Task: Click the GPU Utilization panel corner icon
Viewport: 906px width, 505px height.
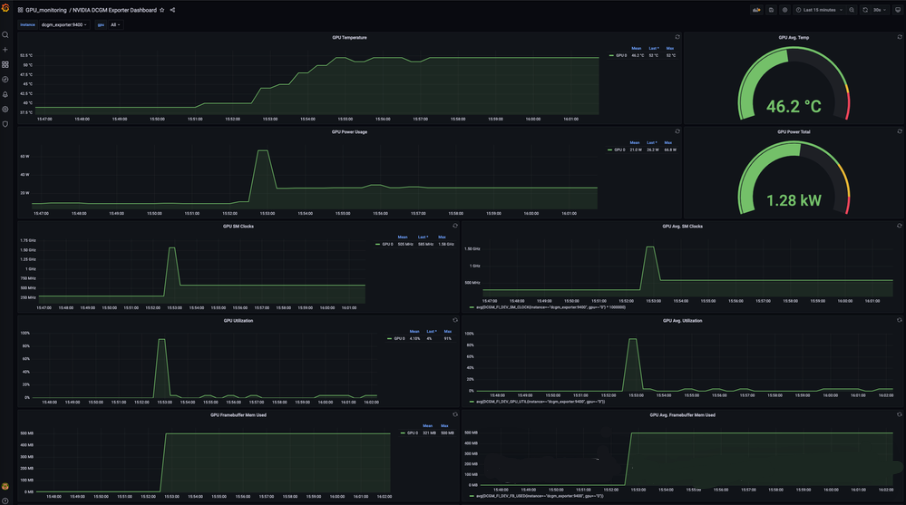Action: 455,320
